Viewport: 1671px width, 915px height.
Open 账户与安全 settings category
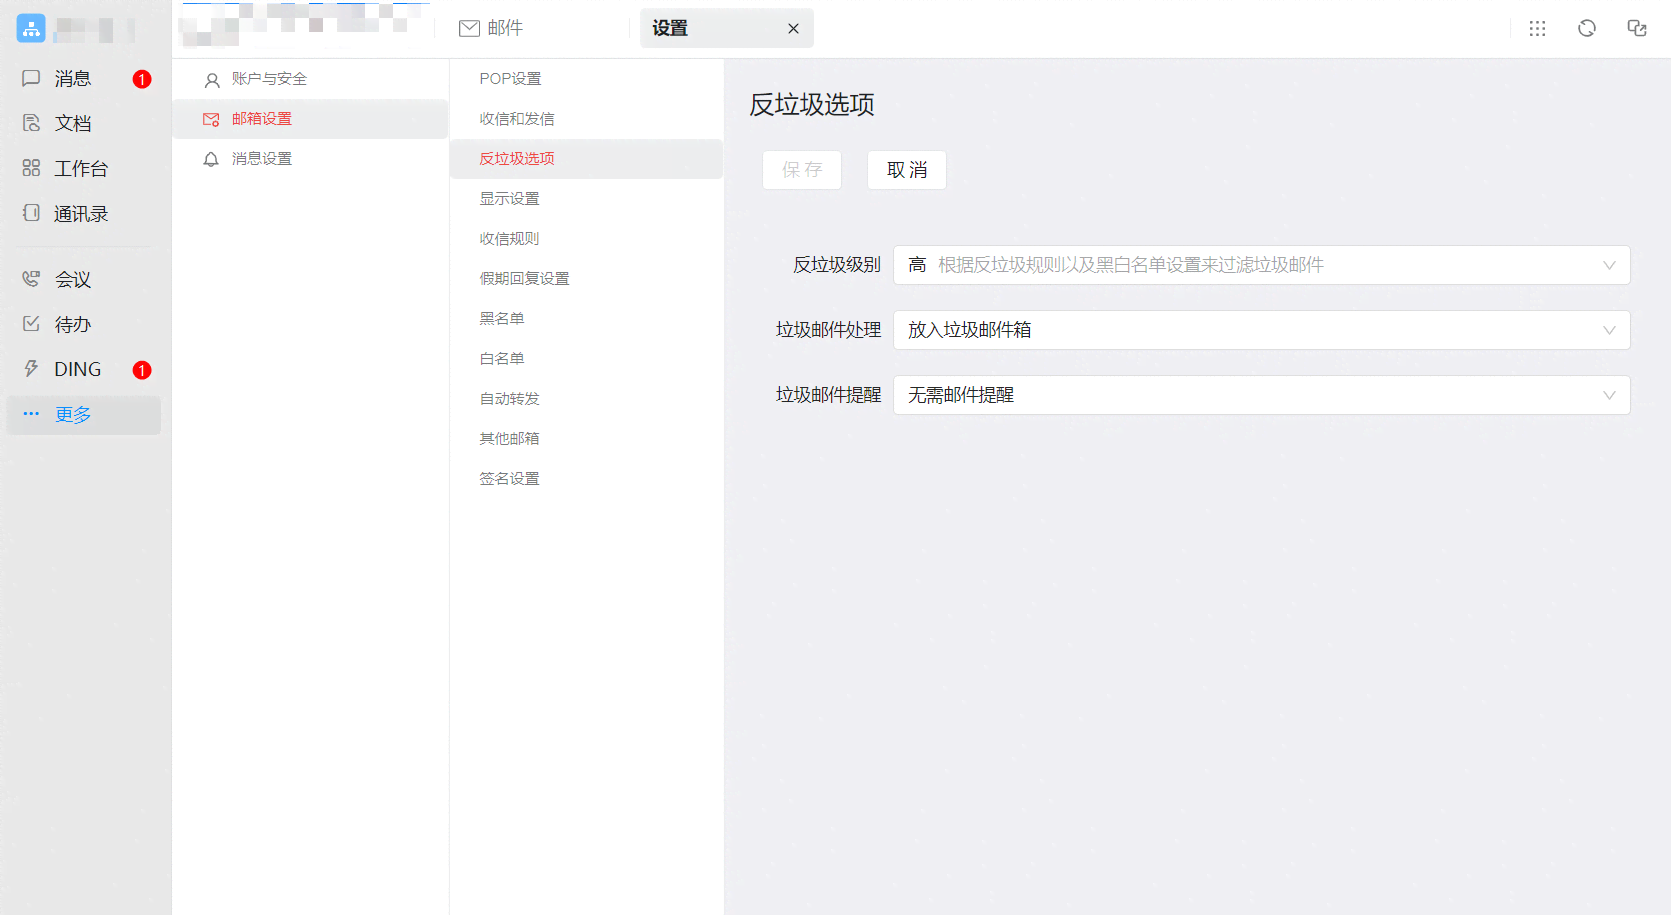point(310,79)
